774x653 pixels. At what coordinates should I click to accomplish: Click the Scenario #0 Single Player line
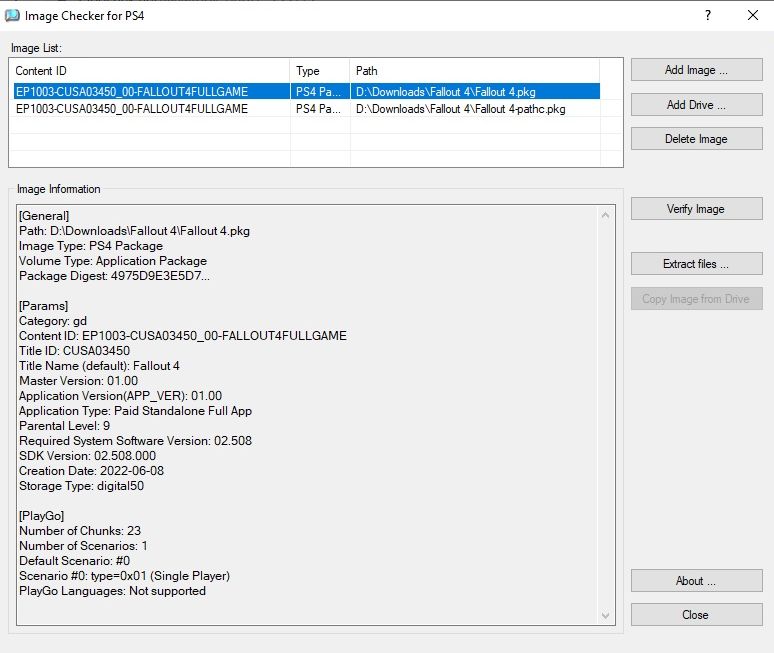[124, 576]
